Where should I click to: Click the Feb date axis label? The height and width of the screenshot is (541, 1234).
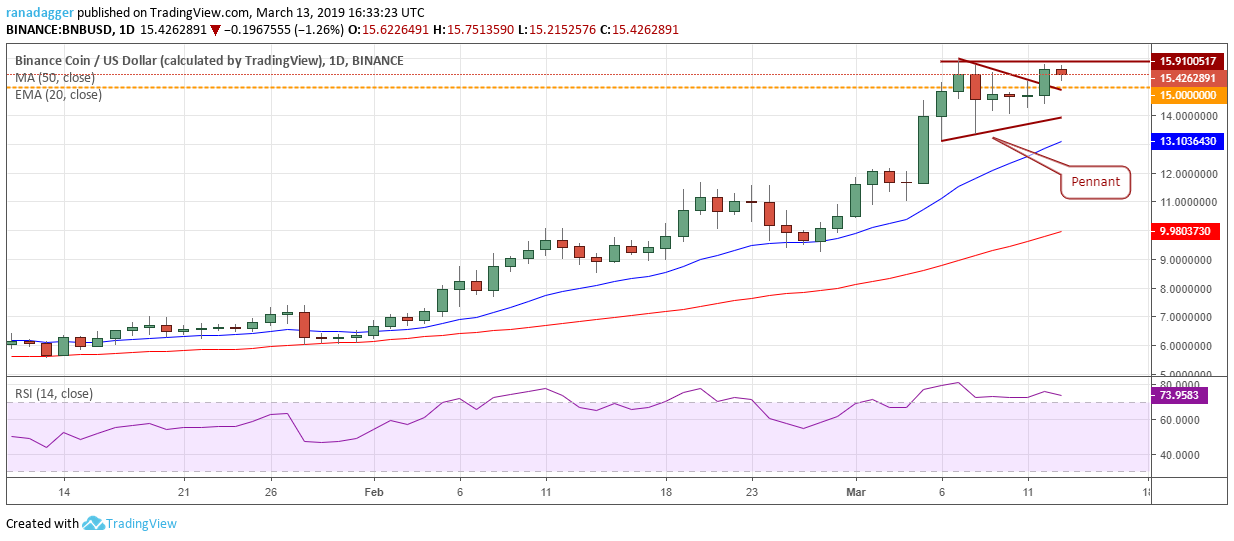(x=373, y=492)
